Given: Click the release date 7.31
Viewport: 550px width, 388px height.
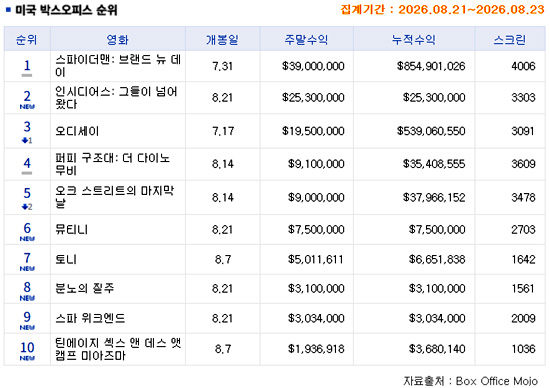Looking at the screenshot, I should click(222, 66).
